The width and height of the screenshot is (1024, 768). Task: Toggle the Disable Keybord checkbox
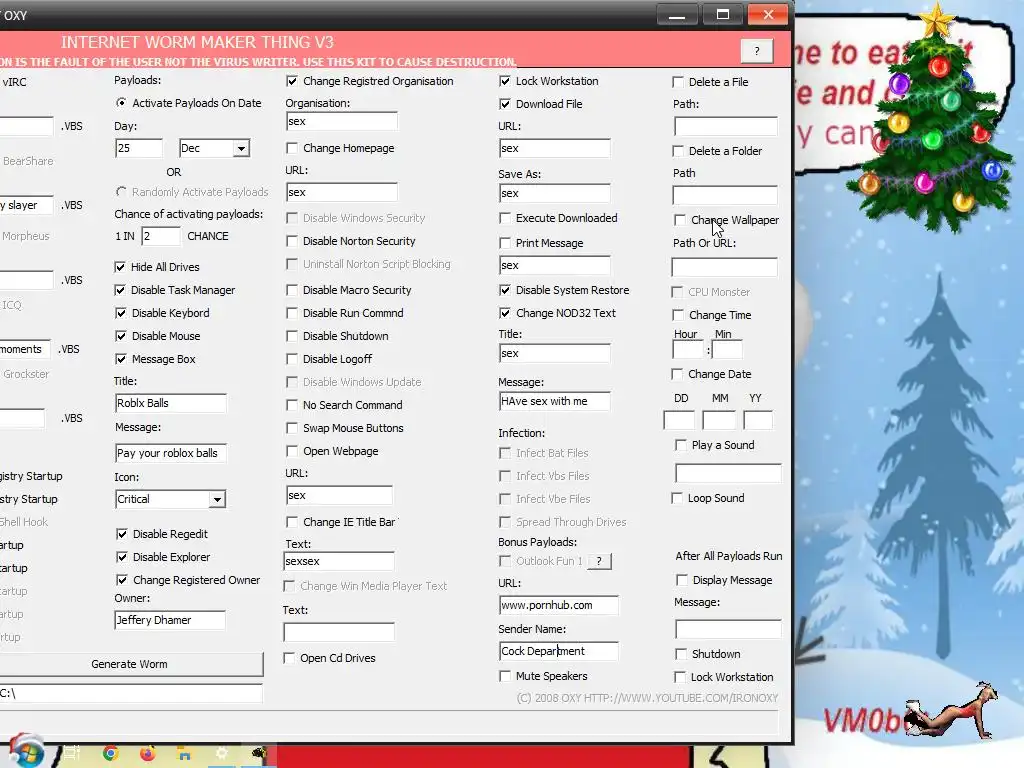120,313
